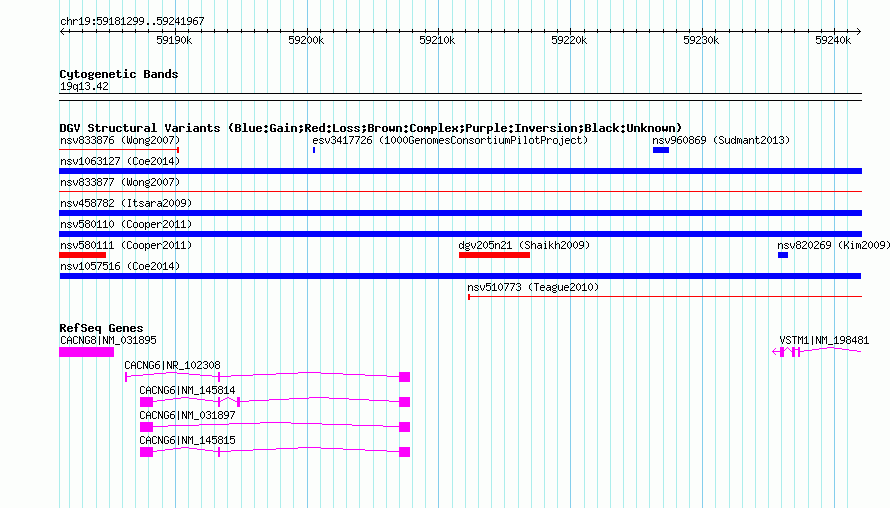This screenshot has width=890, height=508.
Task: Open variant nsv833877 (Wong2007) label
Action: tap(120, 182)
